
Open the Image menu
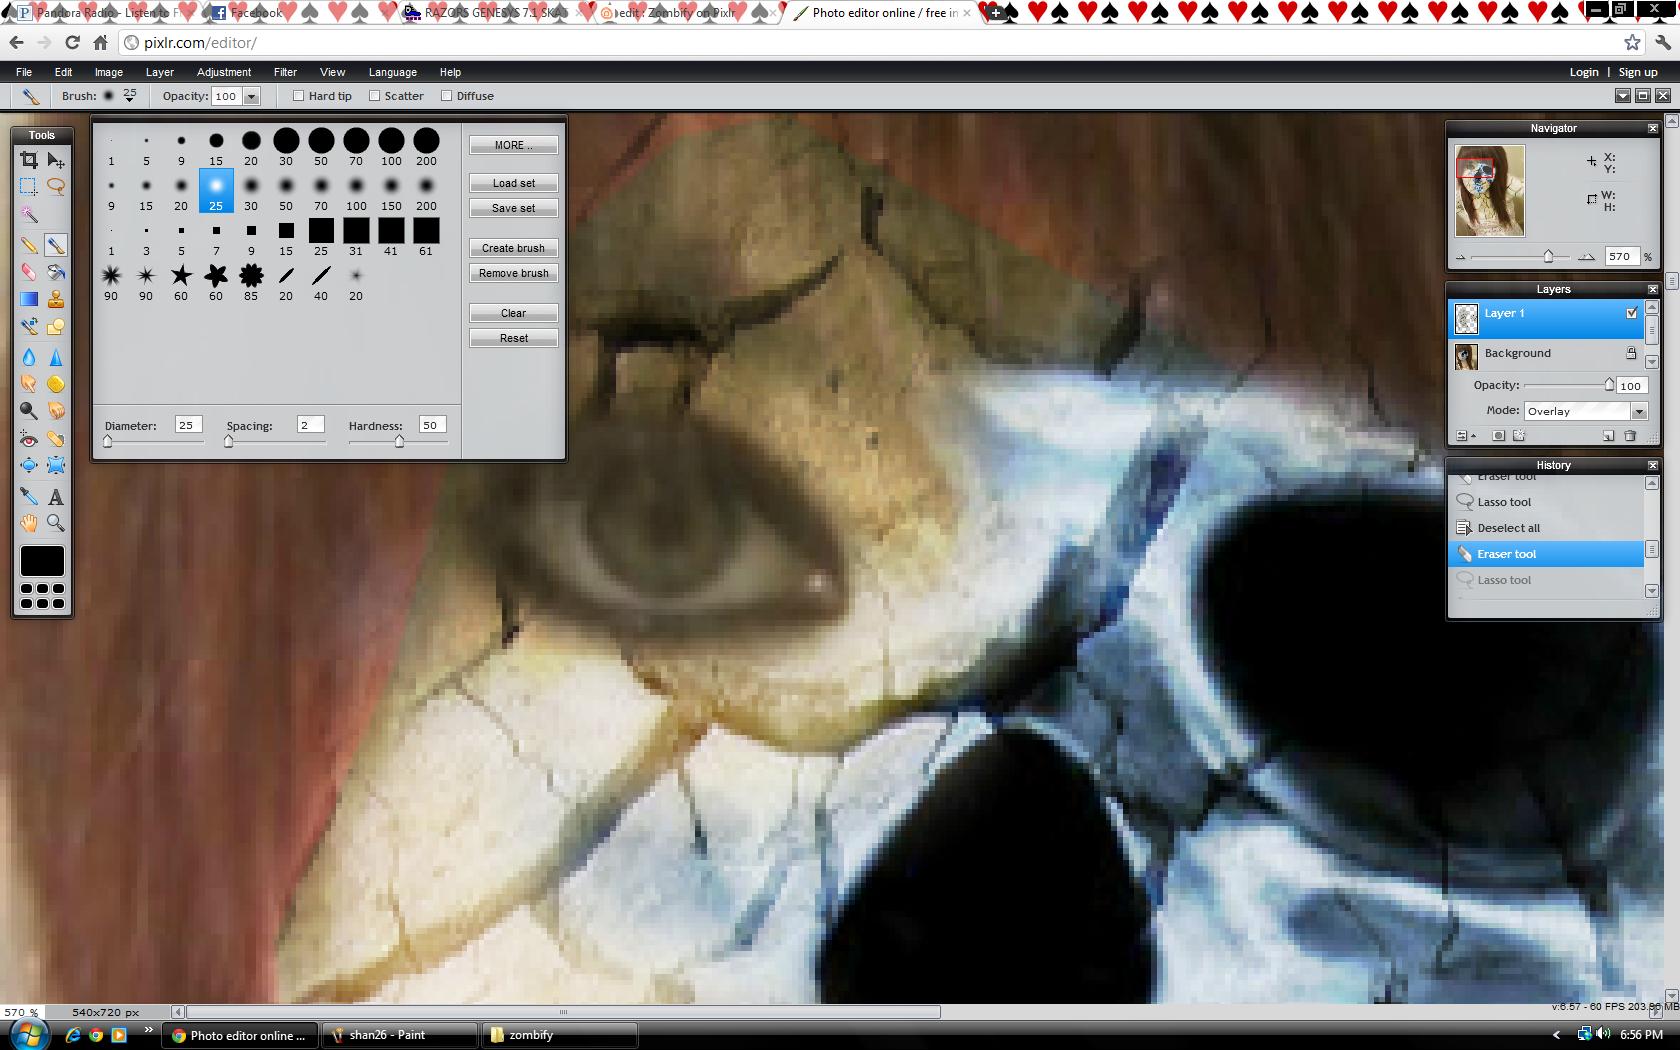(x=109, y=72)
